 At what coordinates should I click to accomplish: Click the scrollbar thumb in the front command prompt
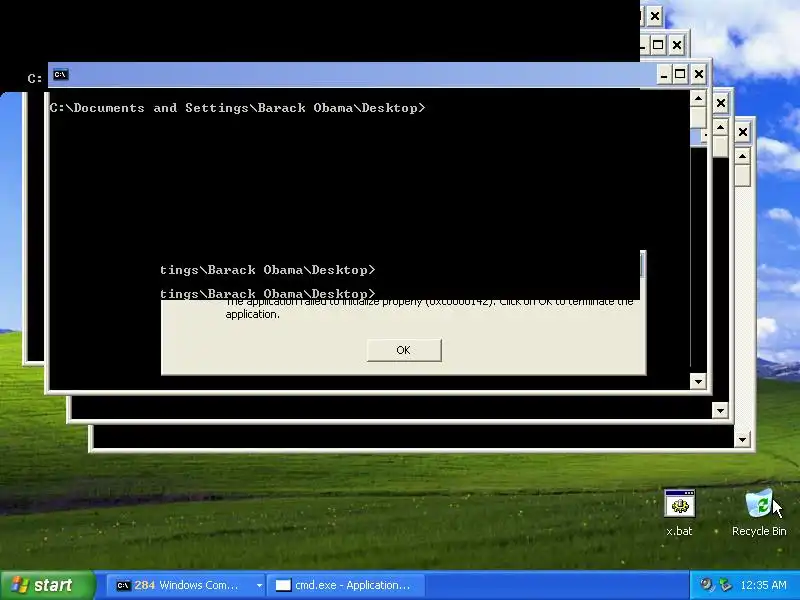(698, 117)
